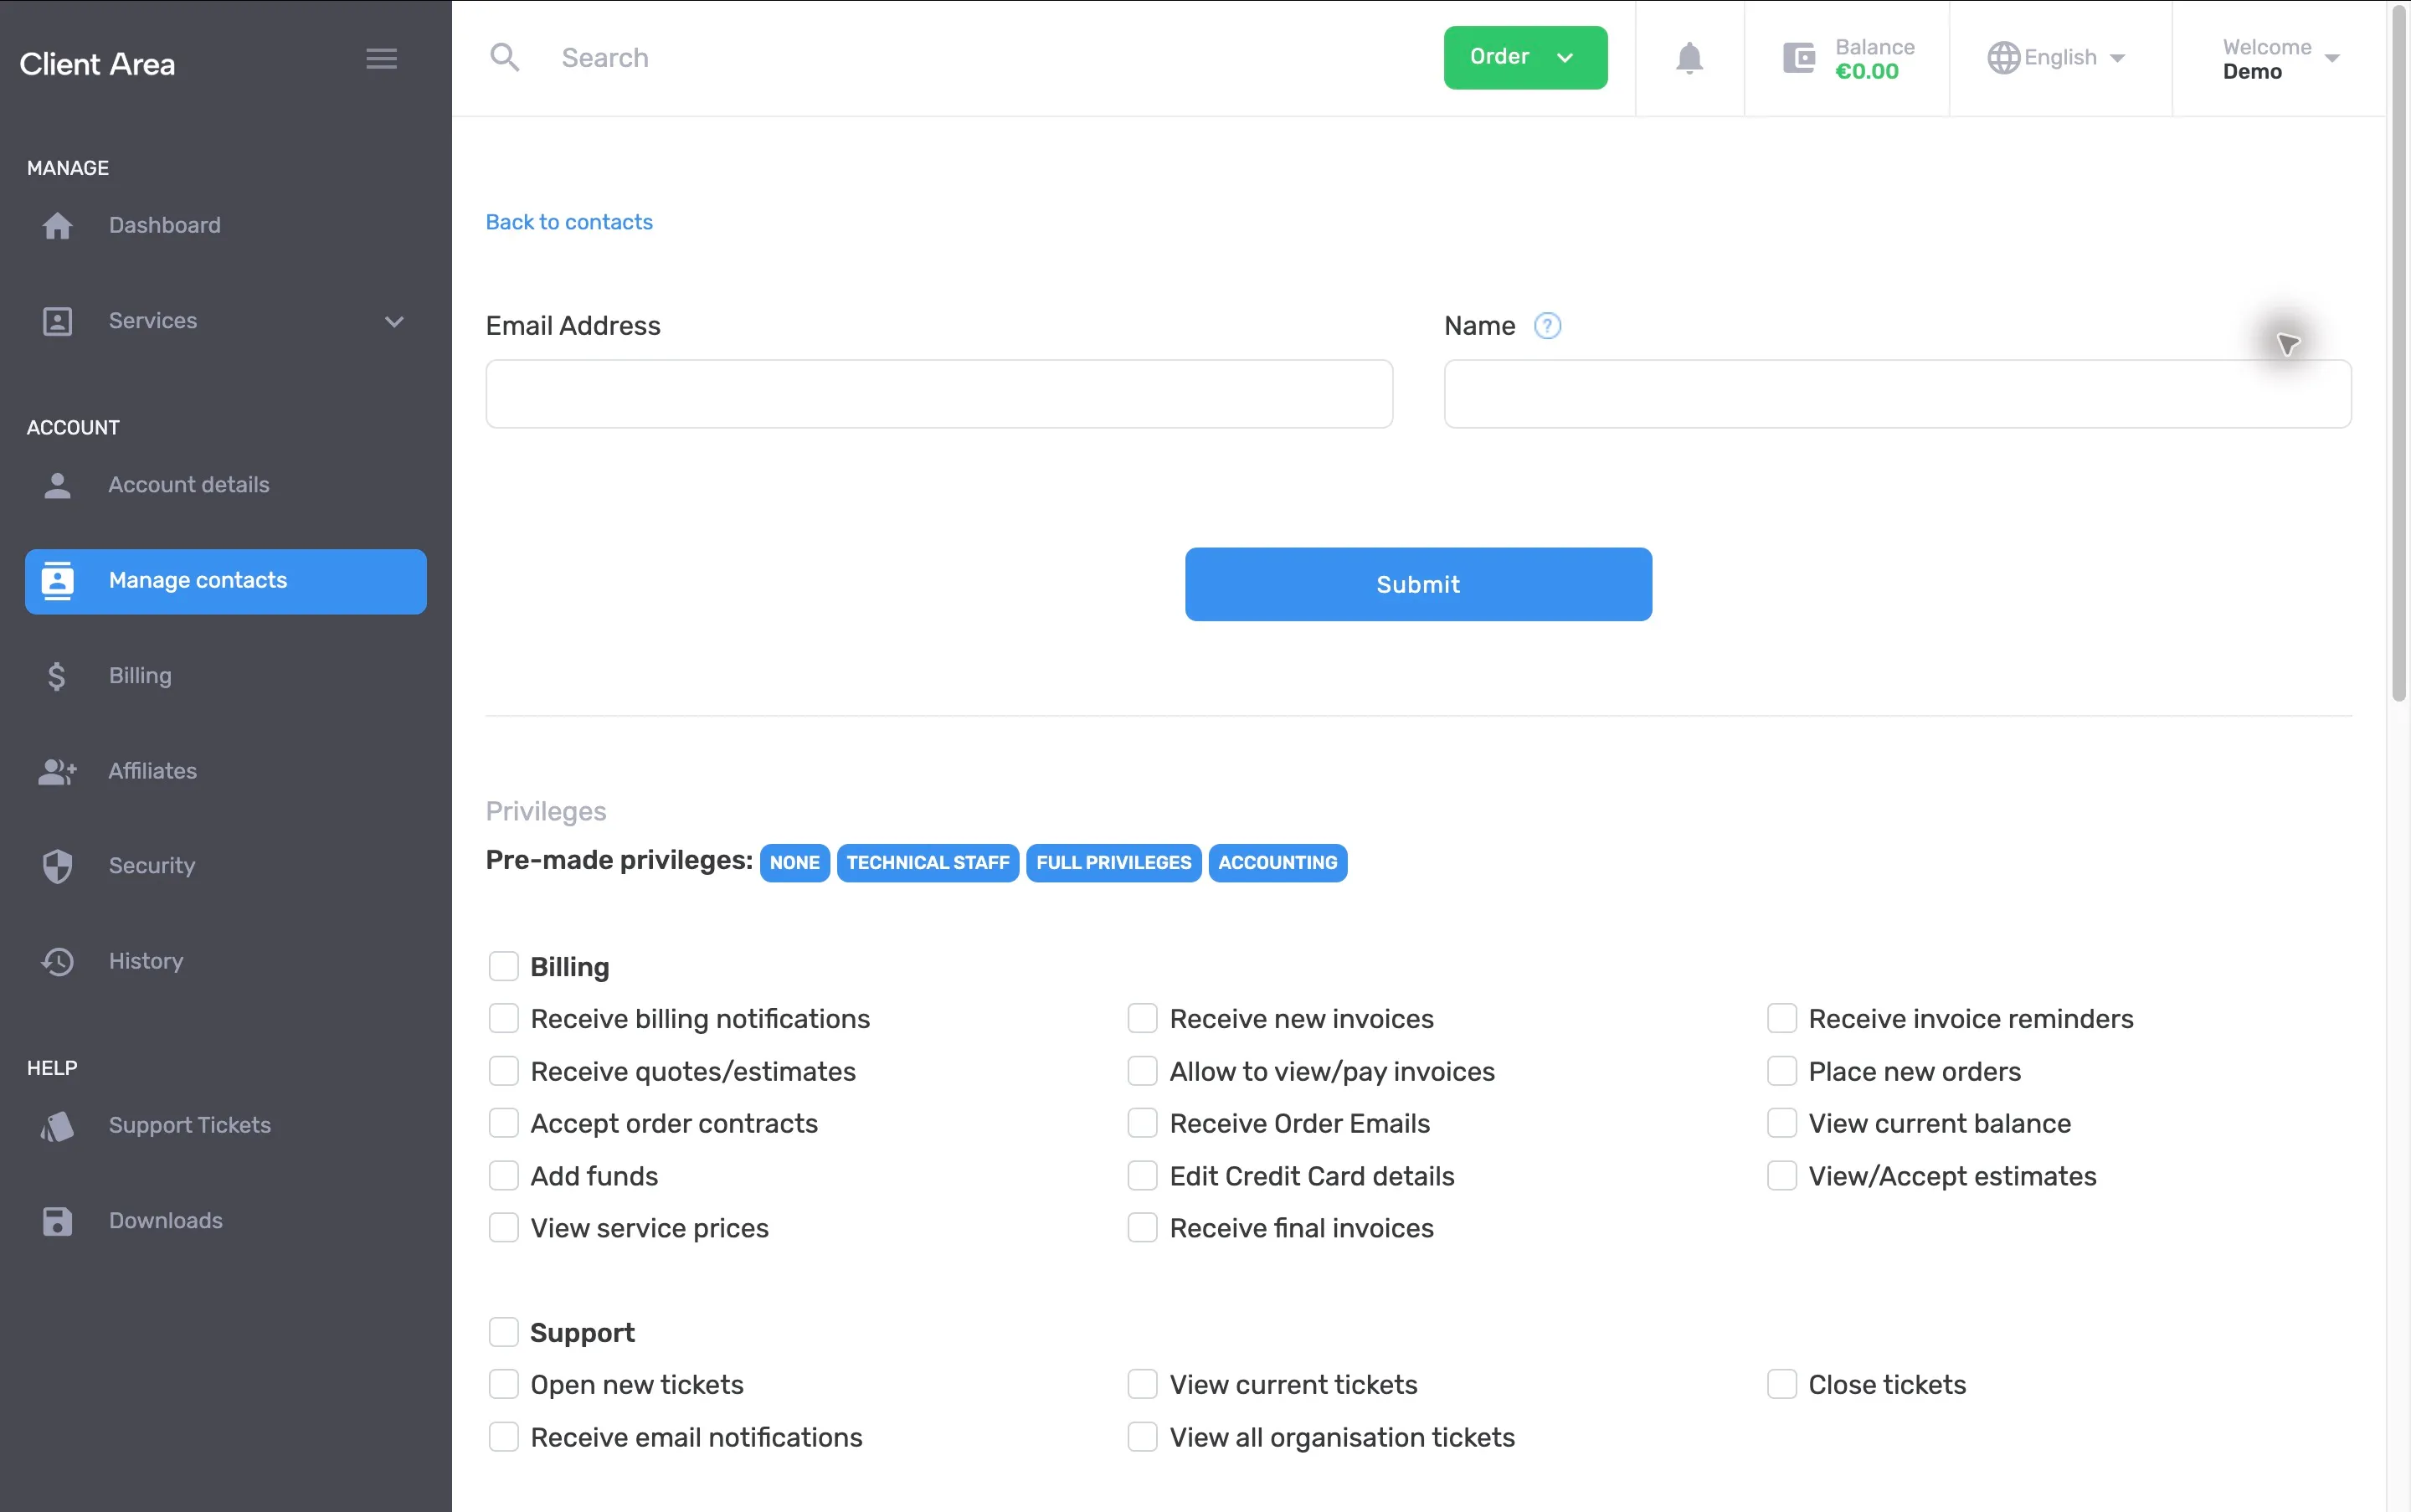This screenshot has width=2411, height=1512.
Task: Enable Receive billing notifications
Action: pyautogui.click(x=503, y=1018)
